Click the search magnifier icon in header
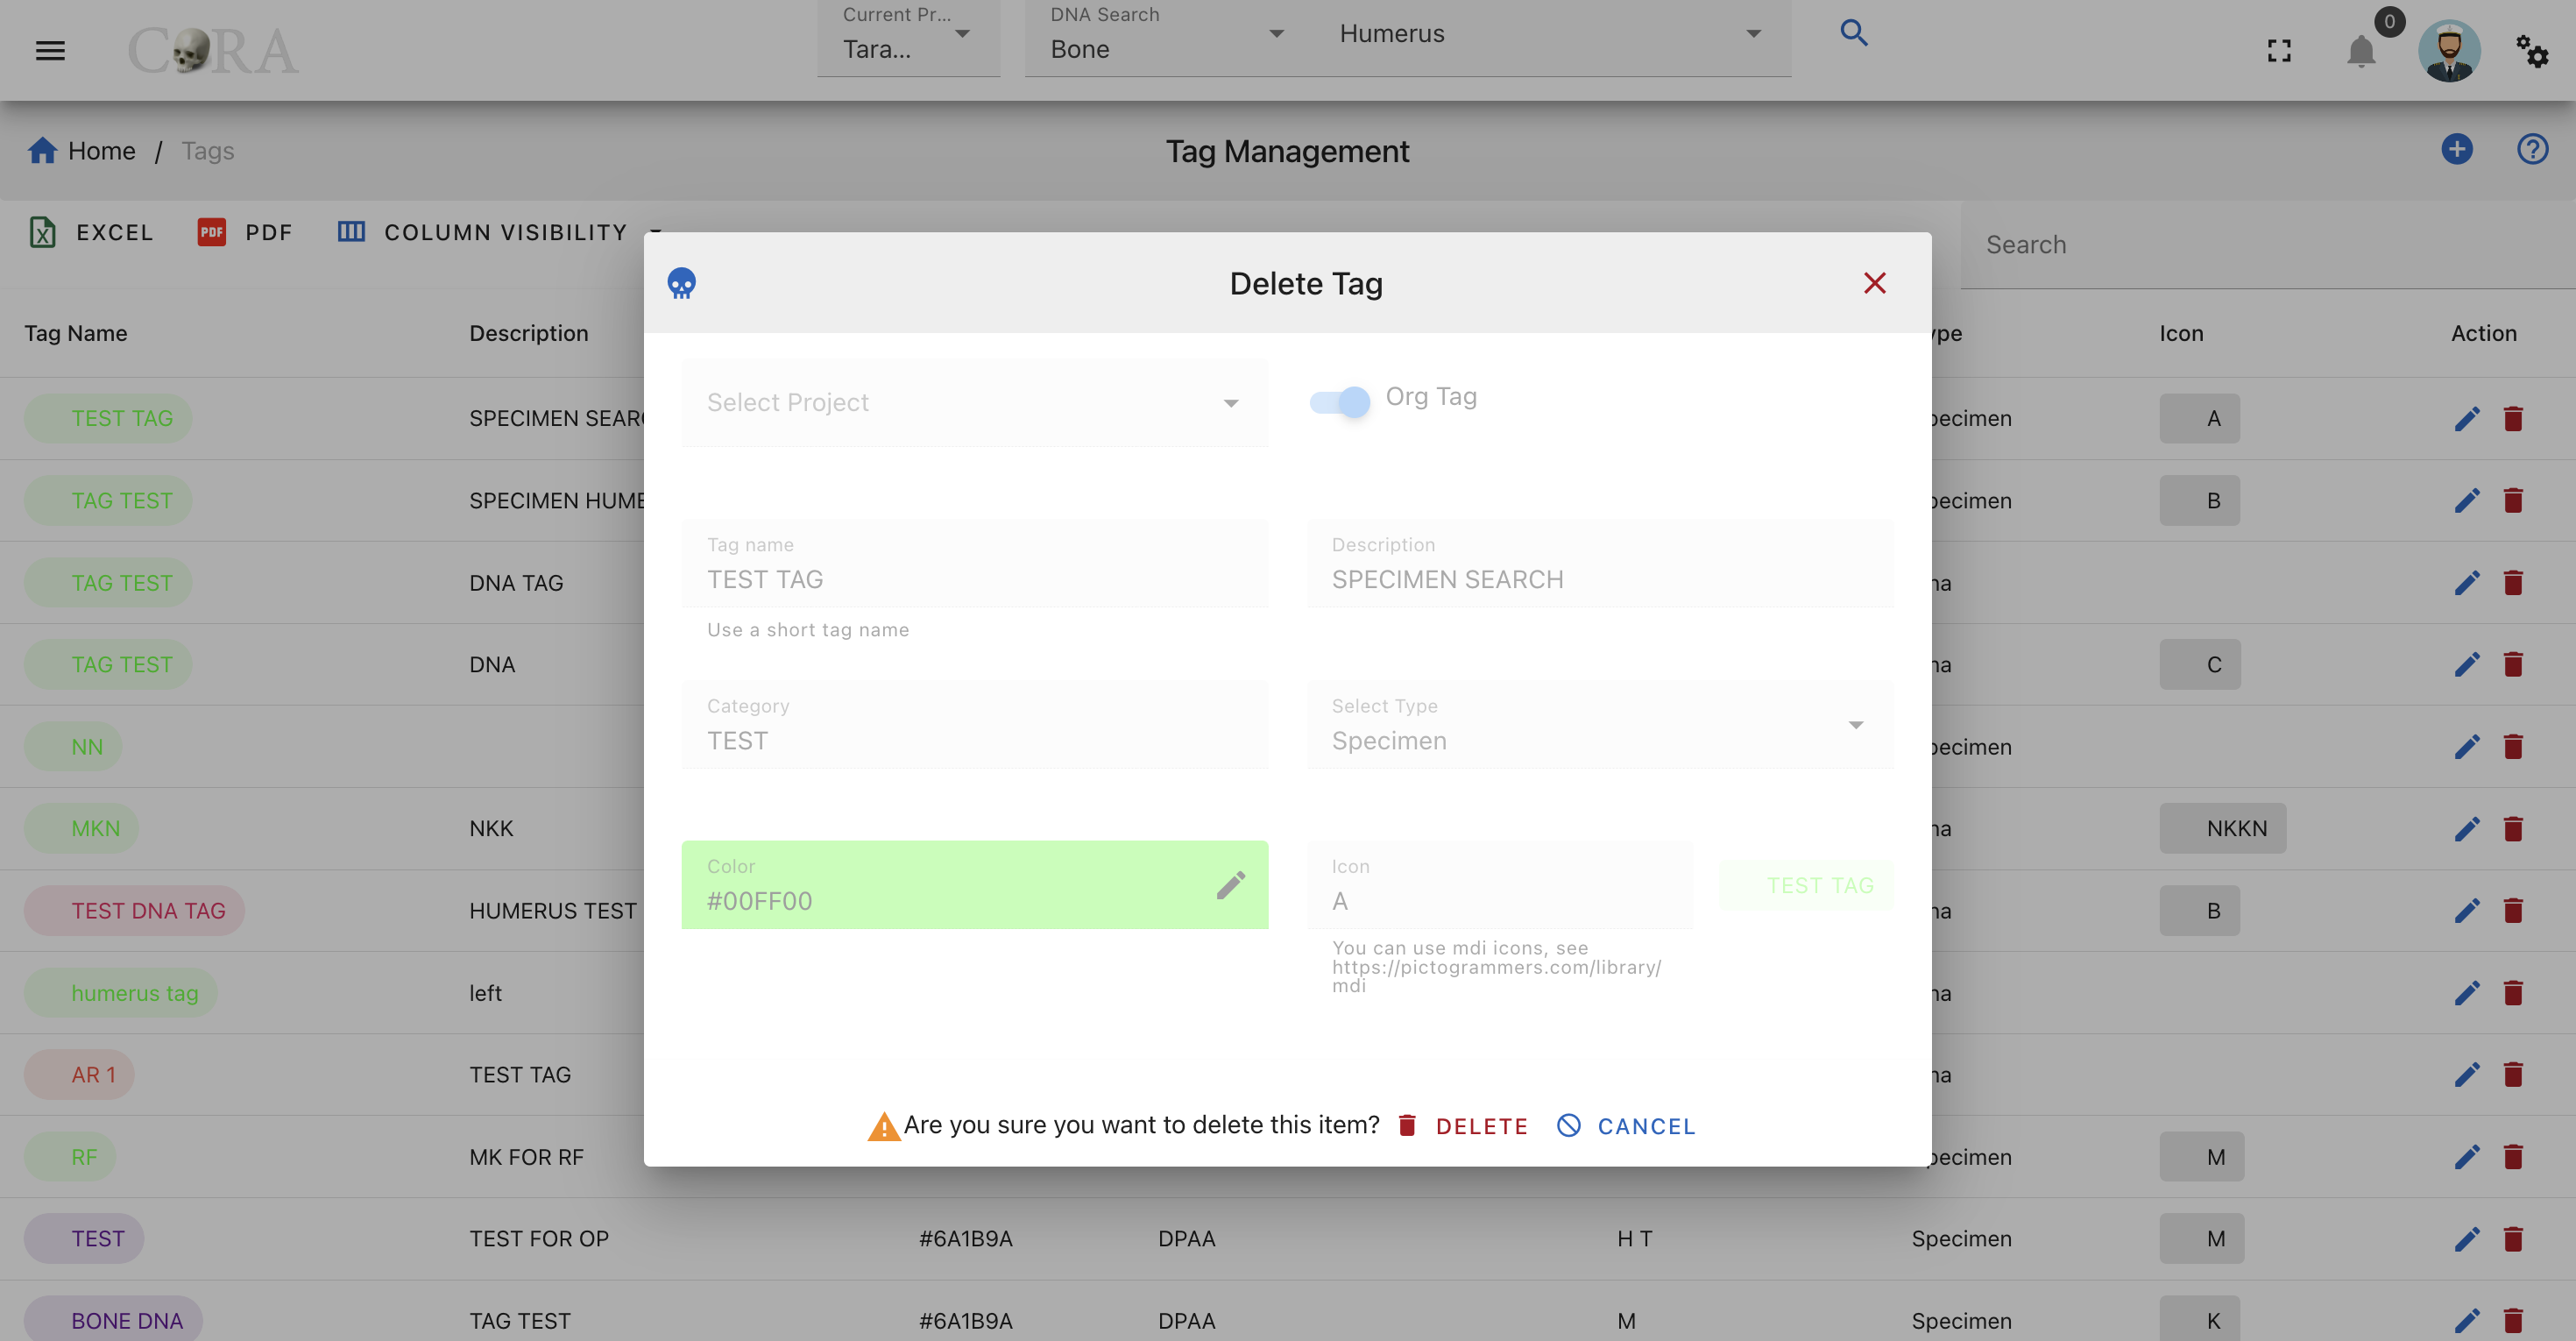Screen dimensions: 2576x1341 1854,33
